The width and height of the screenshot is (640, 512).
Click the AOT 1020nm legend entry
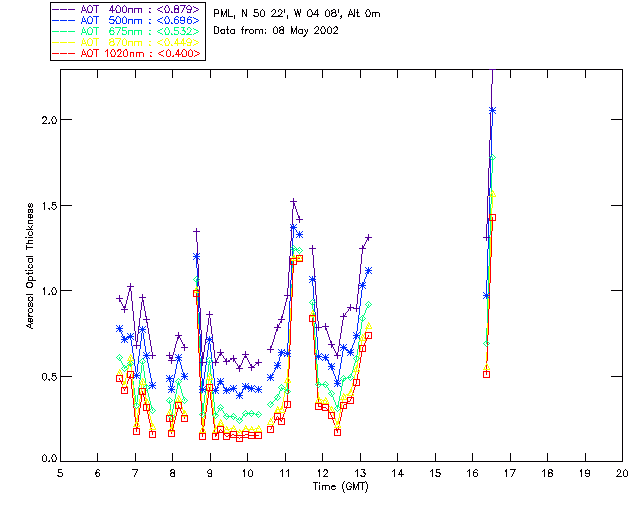click(x=127, y=53)
